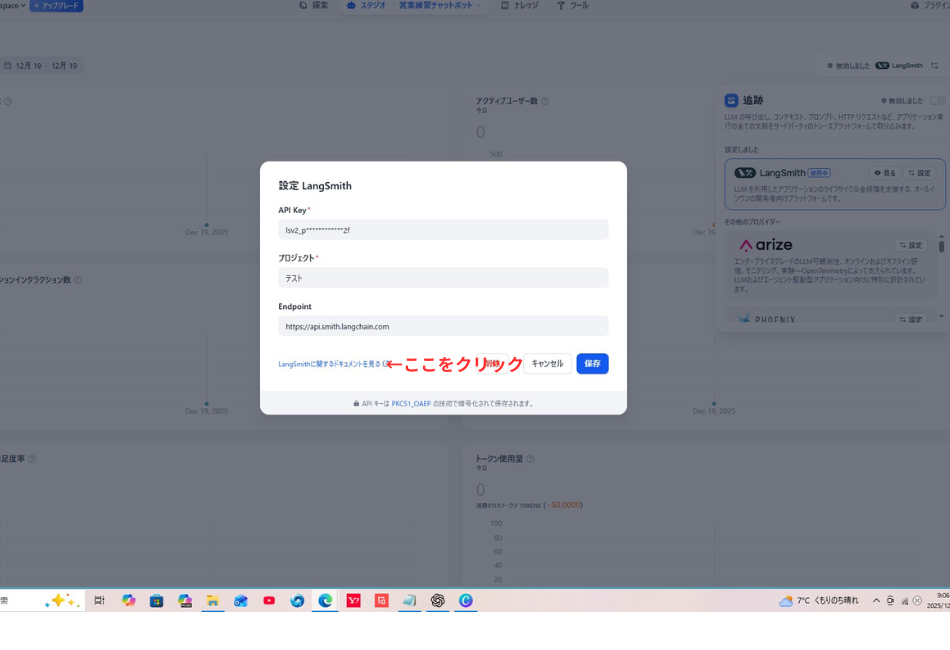
Task: Click inside the Endpoint input field
Action: coord(443,325)
